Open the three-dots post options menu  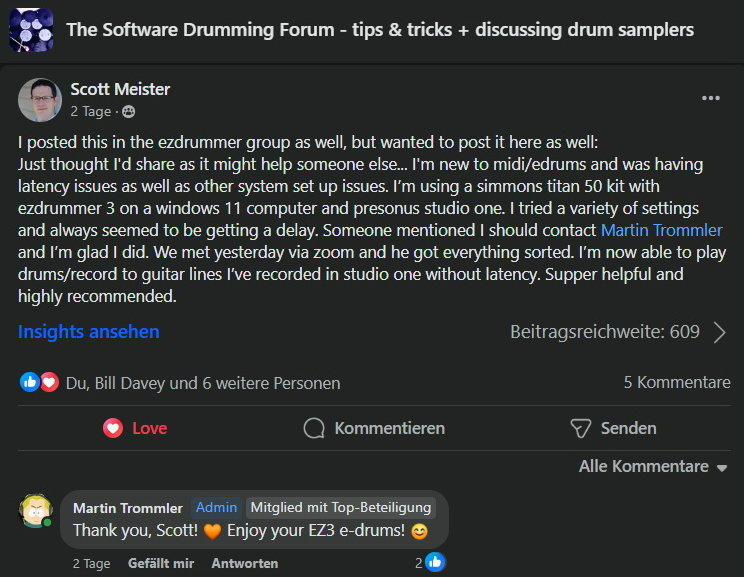coord(711,98)
